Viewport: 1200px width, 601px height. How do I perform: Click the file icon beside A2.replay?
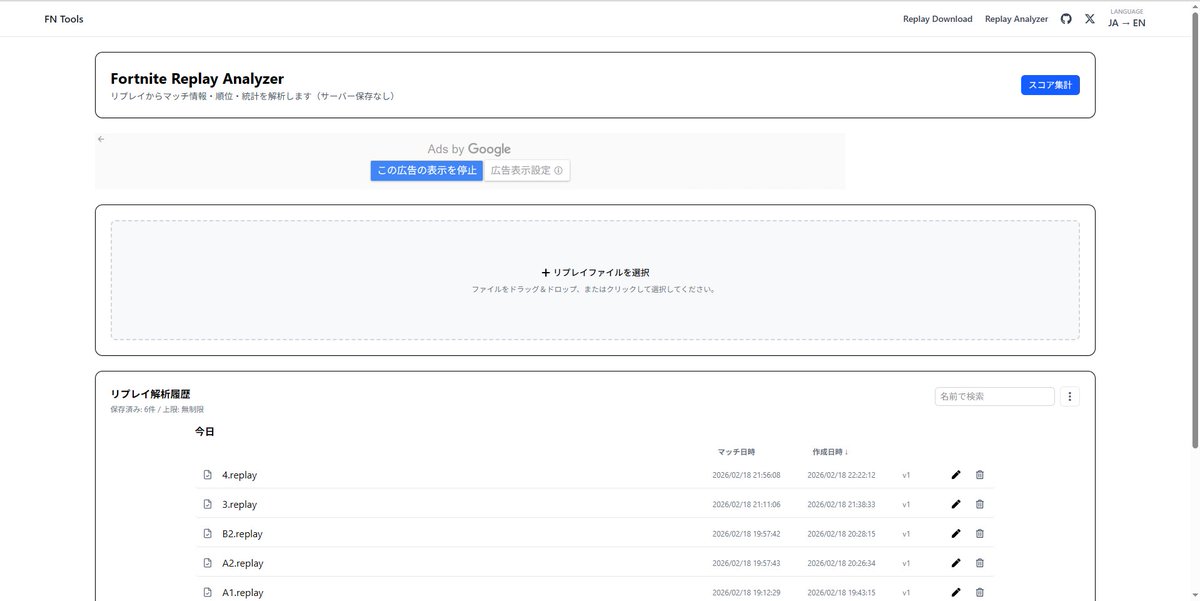pyautogui.click(x=207, y=563)
